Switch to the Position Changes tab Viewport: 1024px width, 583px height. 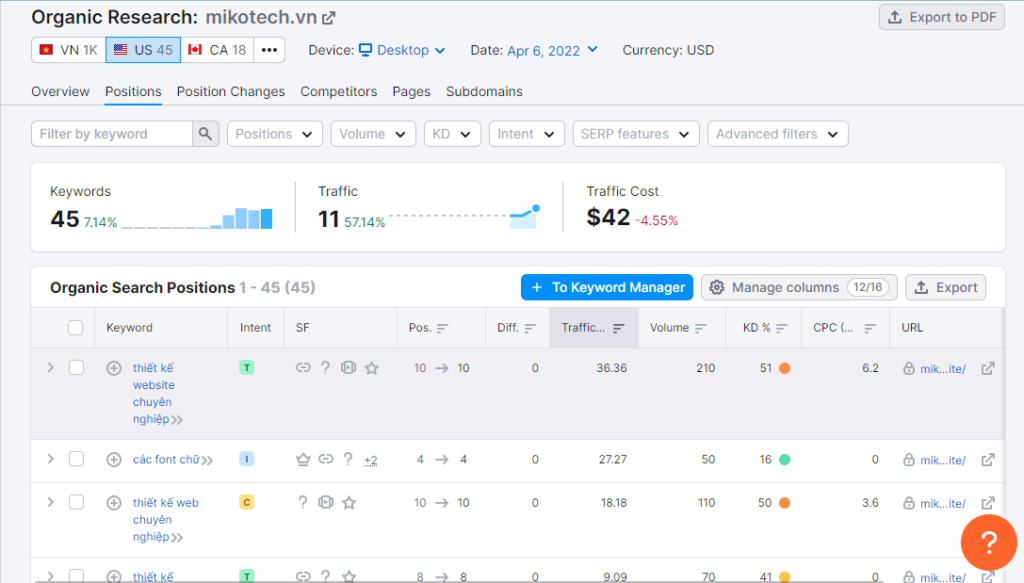(231, 91)
